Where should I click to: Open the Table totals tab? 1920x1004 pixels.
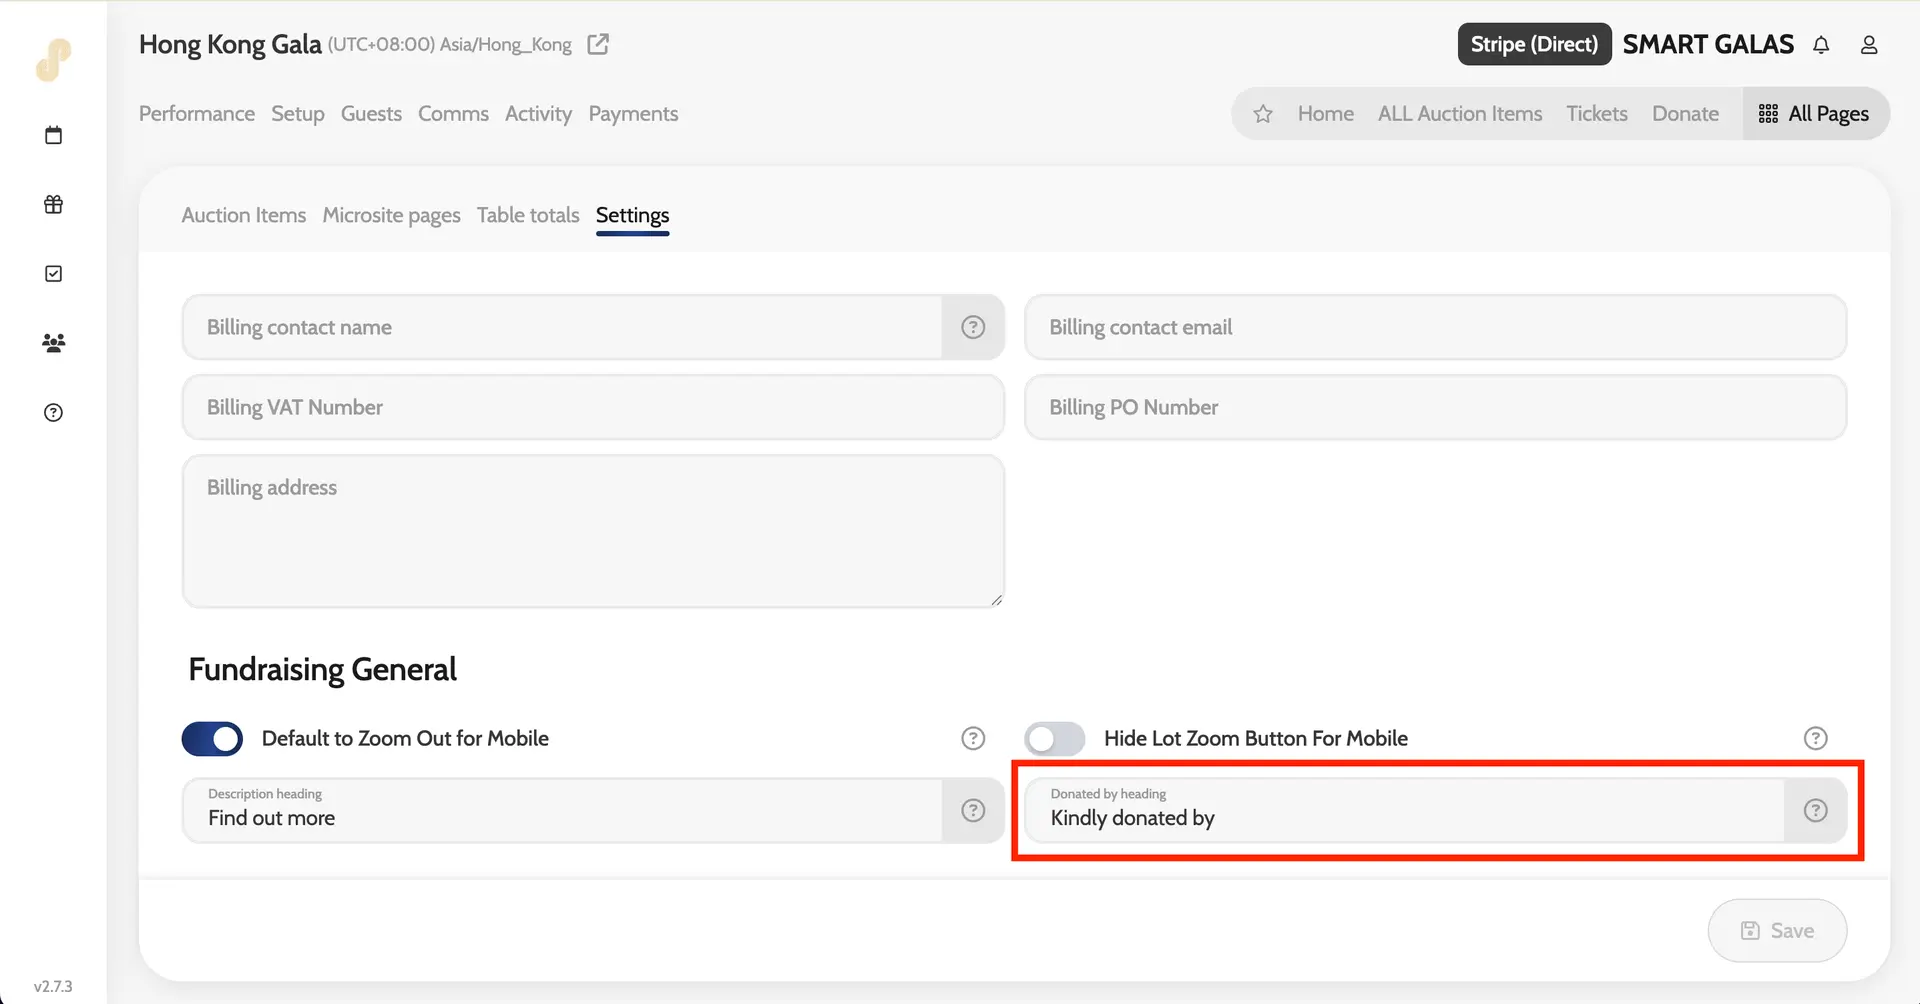tap(528, 215)
